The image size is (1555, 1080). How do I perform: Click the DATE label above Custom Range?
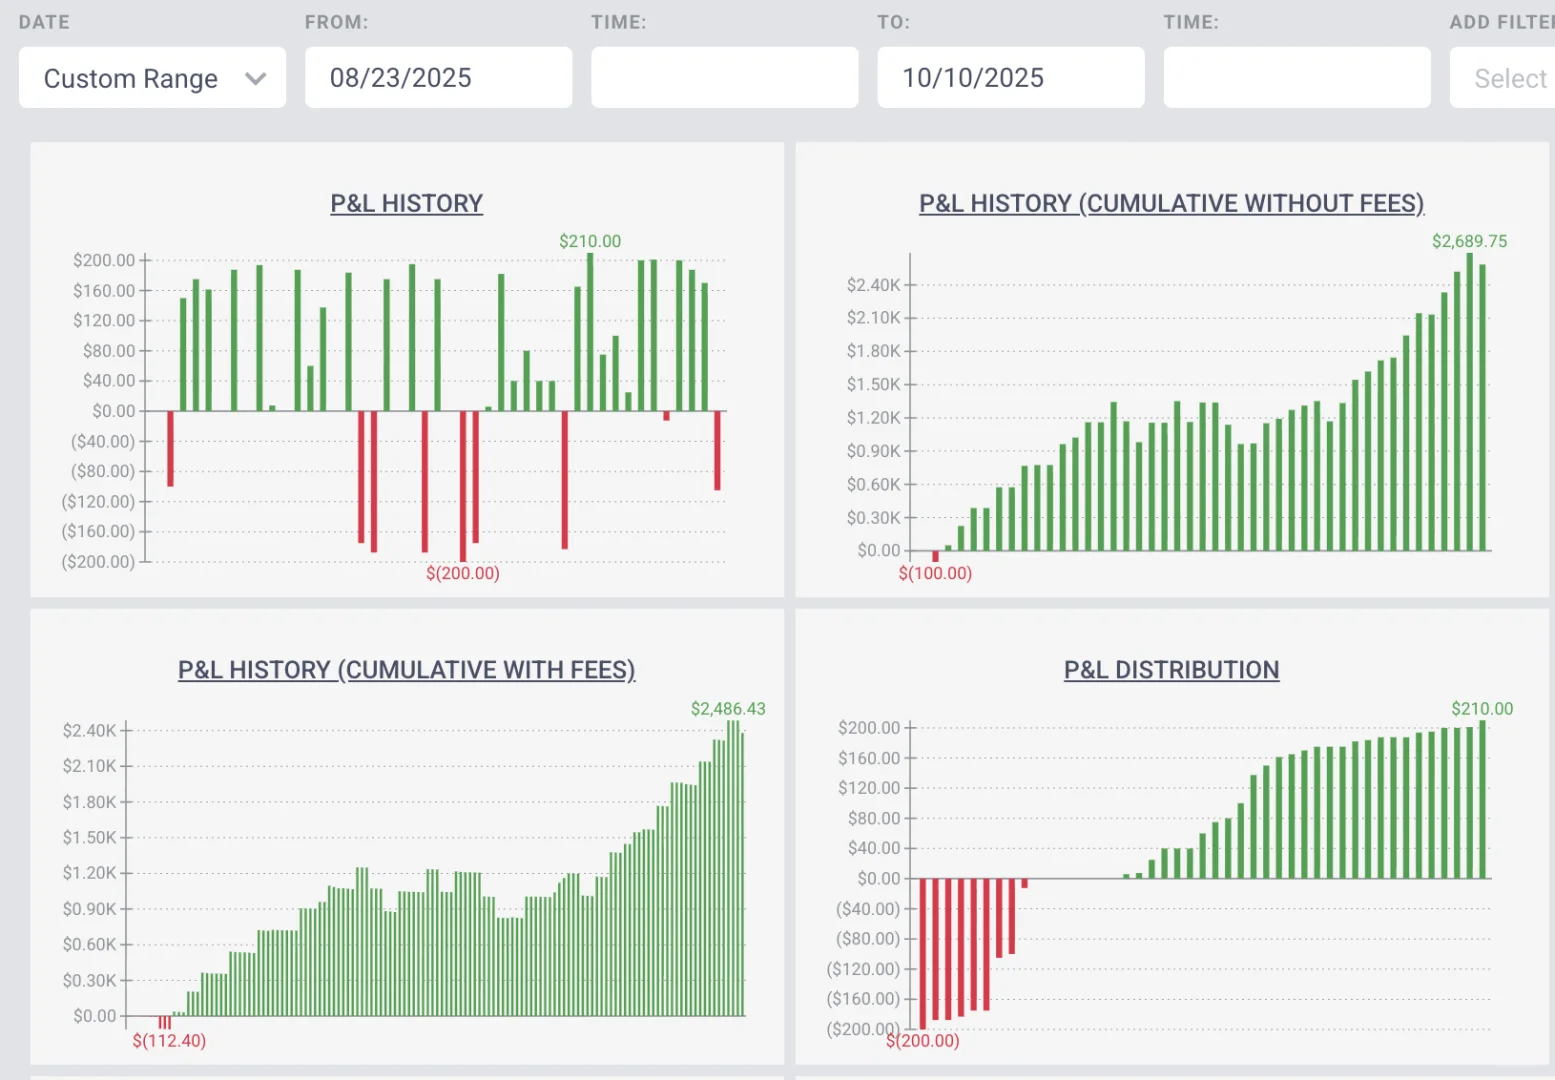tap(44, 22)
